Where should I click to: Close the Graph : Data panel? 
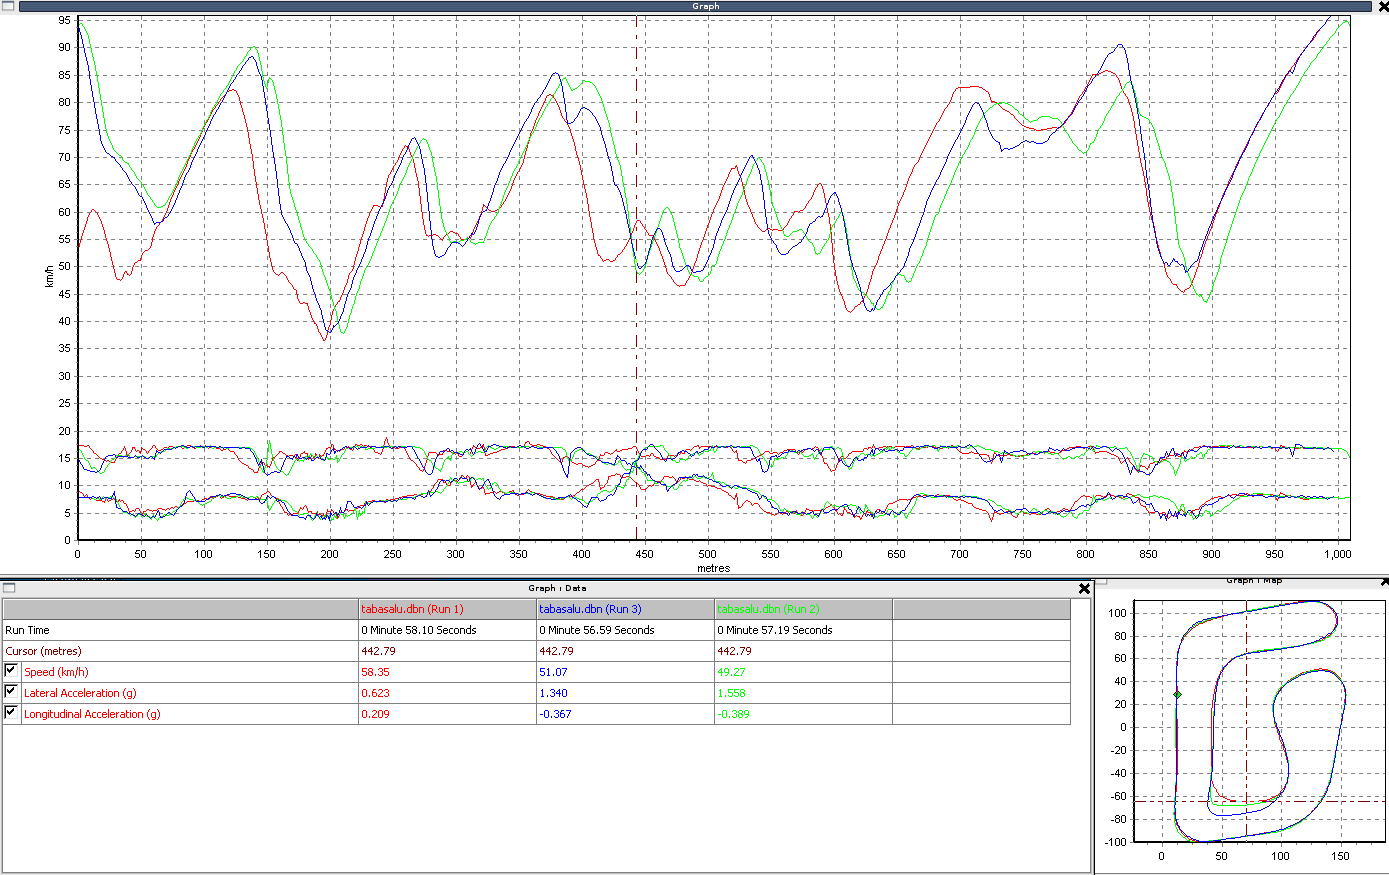pos(1084,589)
